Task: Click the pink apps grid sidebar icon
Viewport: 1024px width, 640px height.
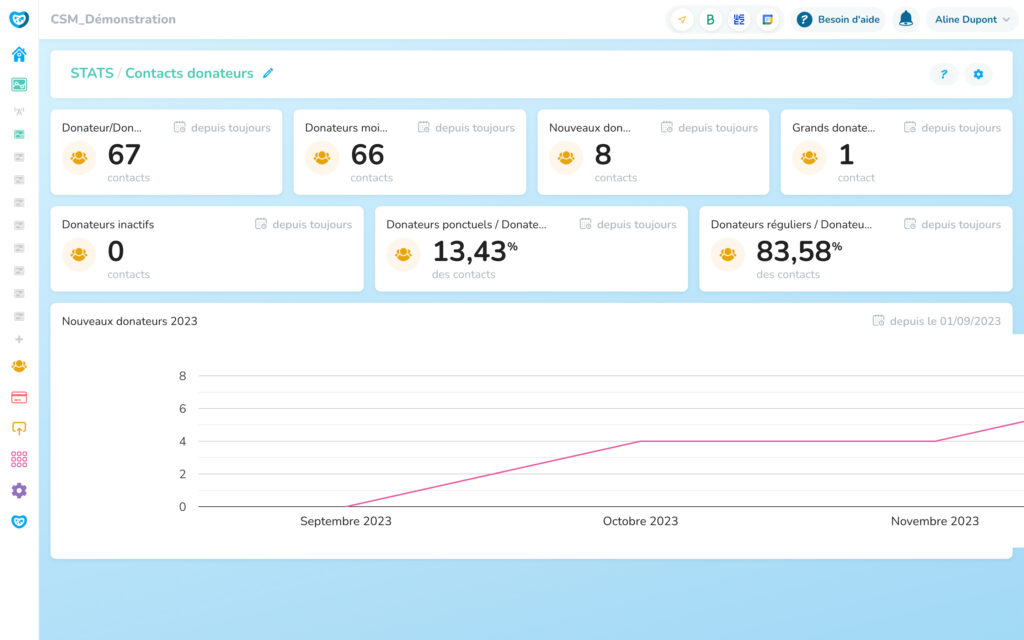Action: pos(19,459)
